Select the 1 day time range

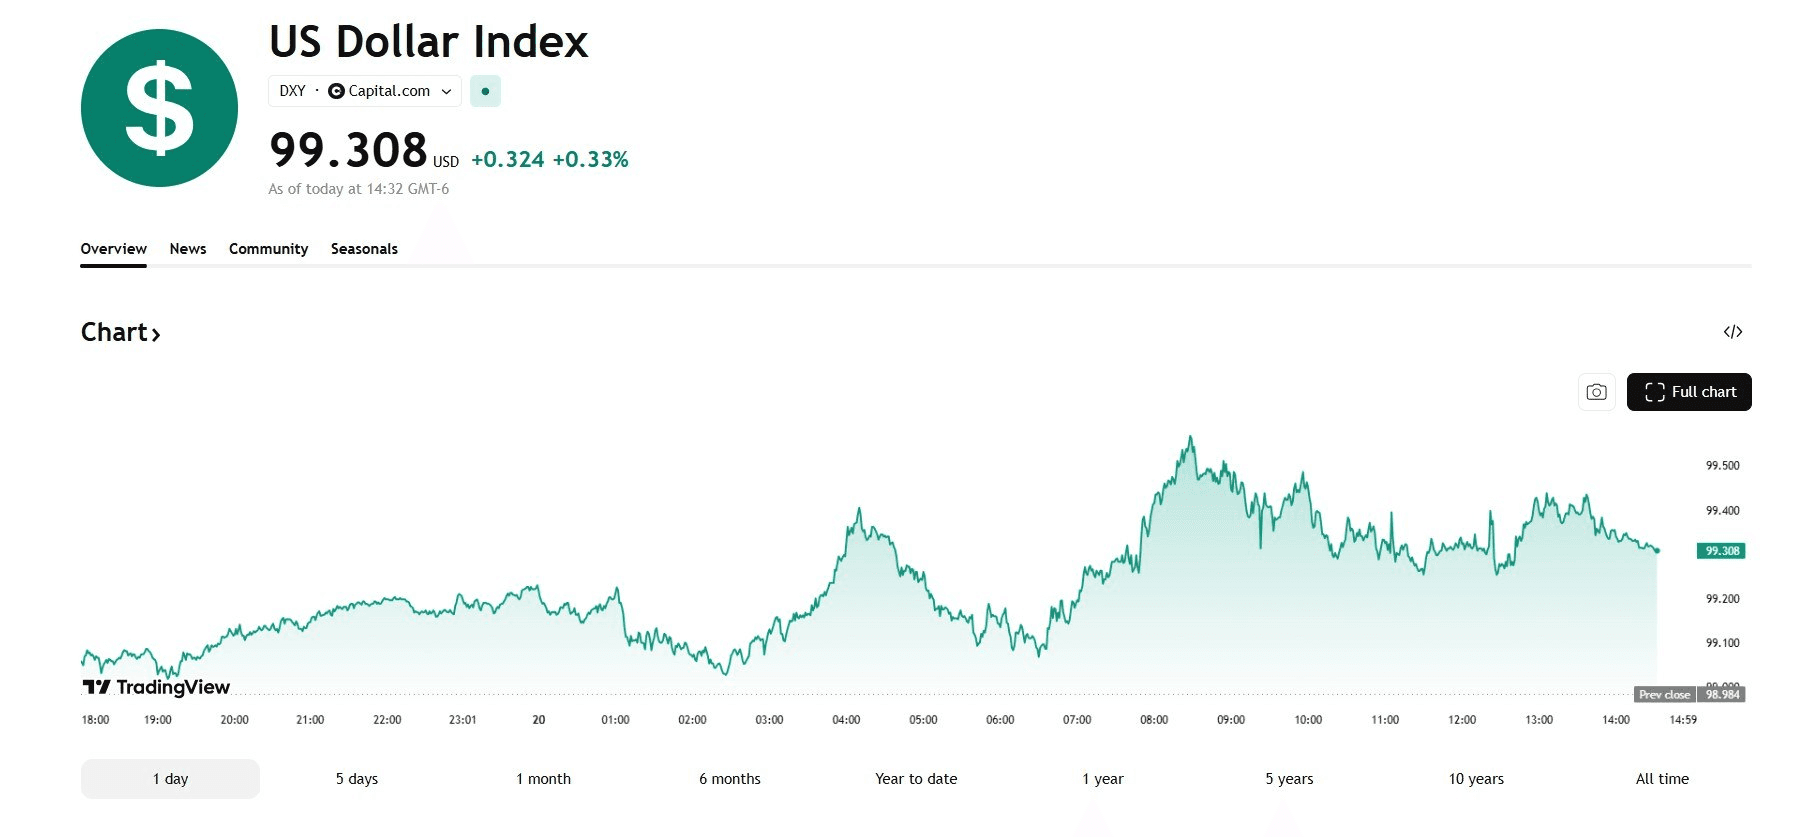tap(170, 779)
